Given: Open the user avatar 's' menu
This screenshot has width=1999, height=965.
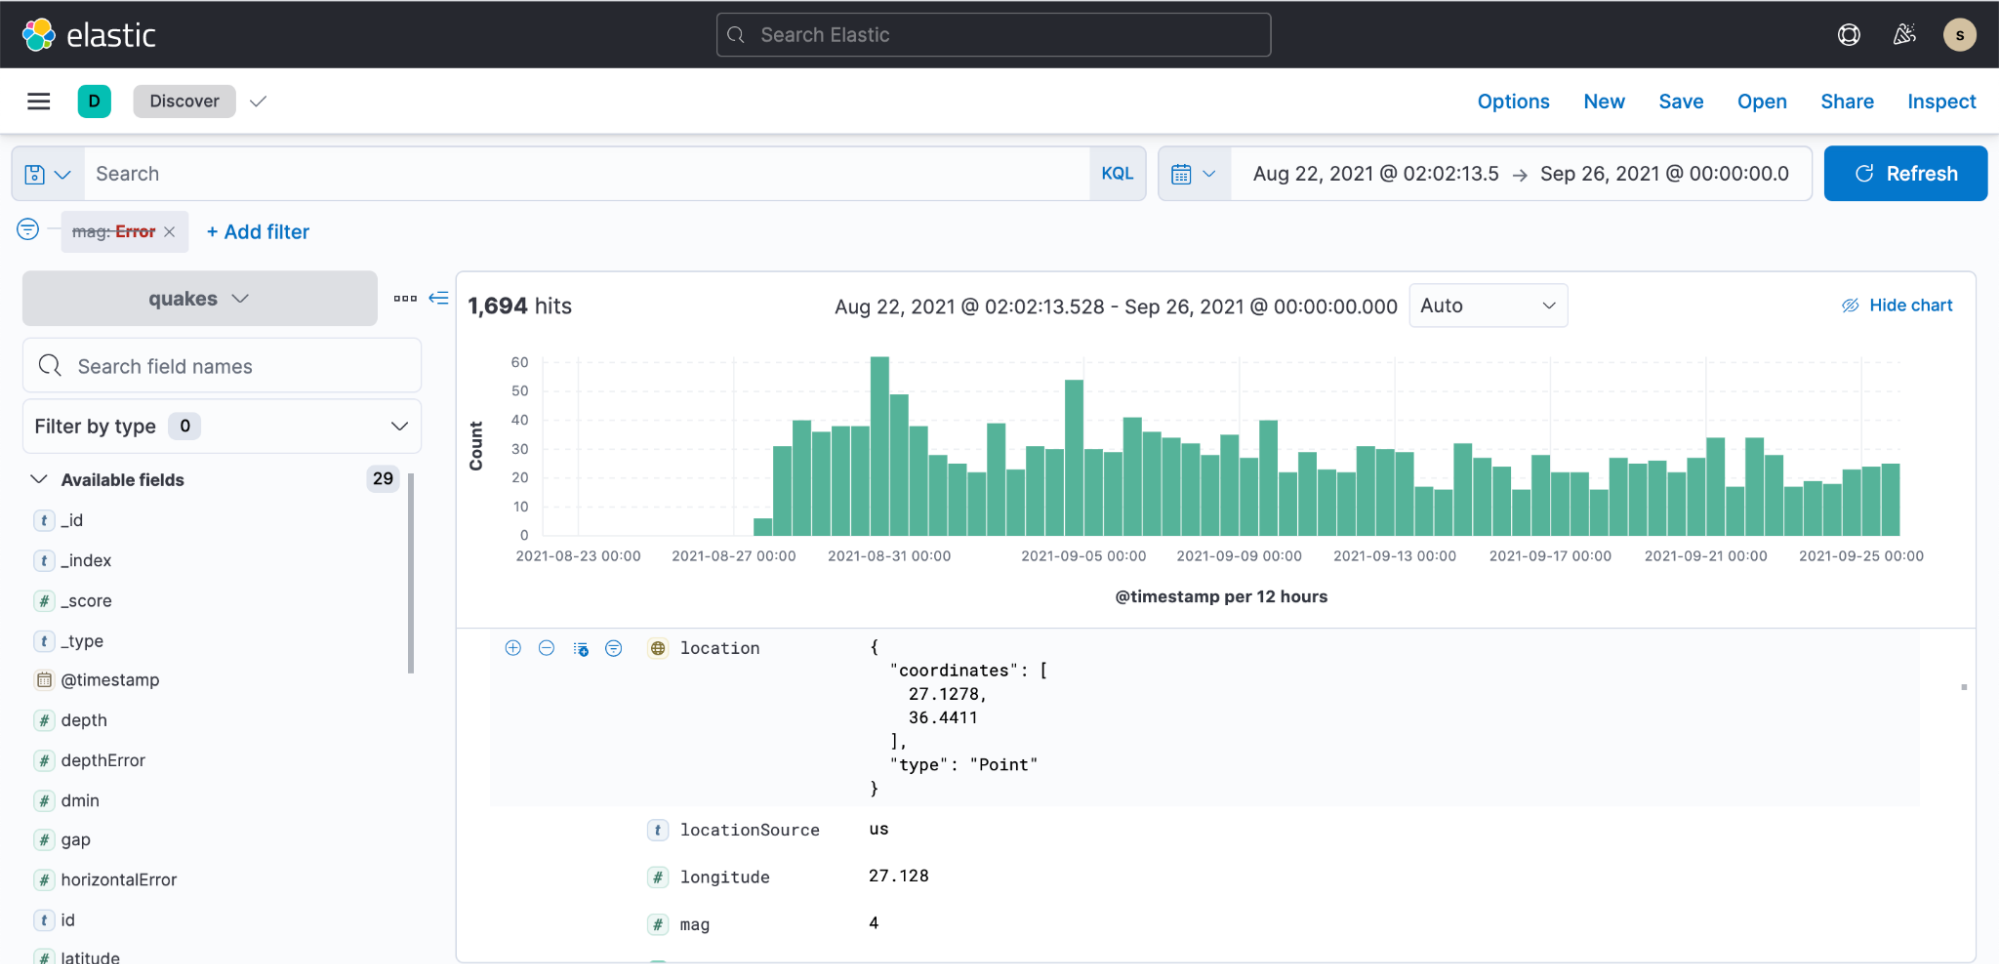Looking at the screenshot, I should click(1959, 35).
